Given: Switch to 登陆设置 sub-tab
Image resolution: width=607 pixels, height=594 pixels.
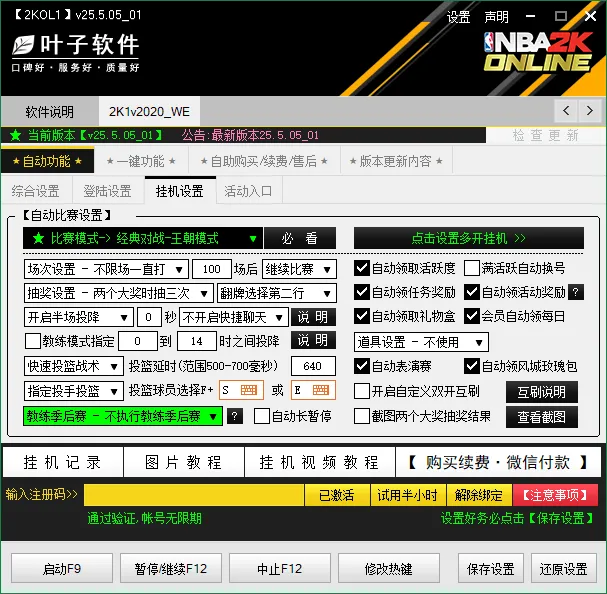Looking at the screenshot, I should click(108, 191).
